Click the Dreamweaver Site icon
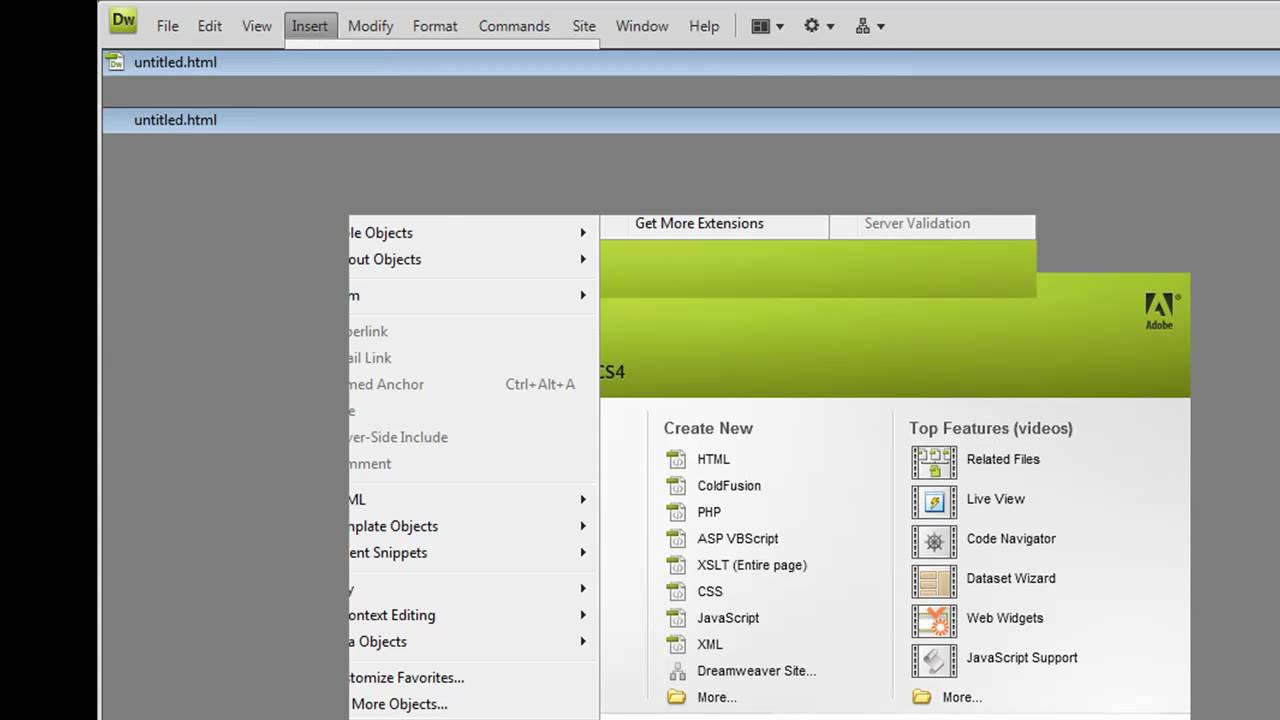 677,671
